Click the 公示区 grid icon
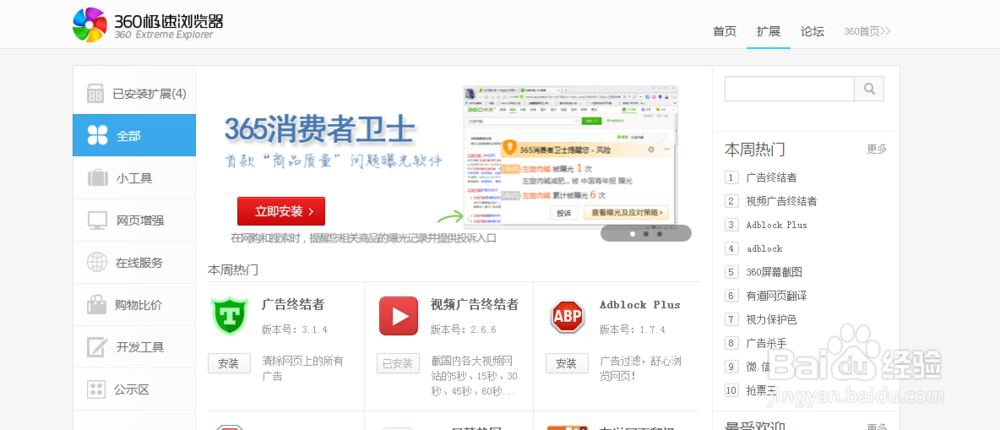1000x430 pixels. (x=96, y=389)
